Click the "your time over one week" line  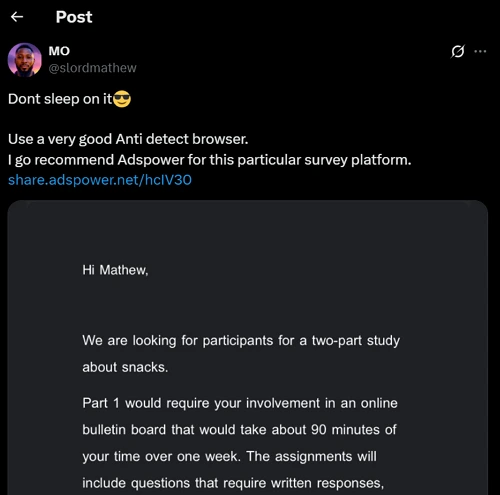click(x=229, y=456)
